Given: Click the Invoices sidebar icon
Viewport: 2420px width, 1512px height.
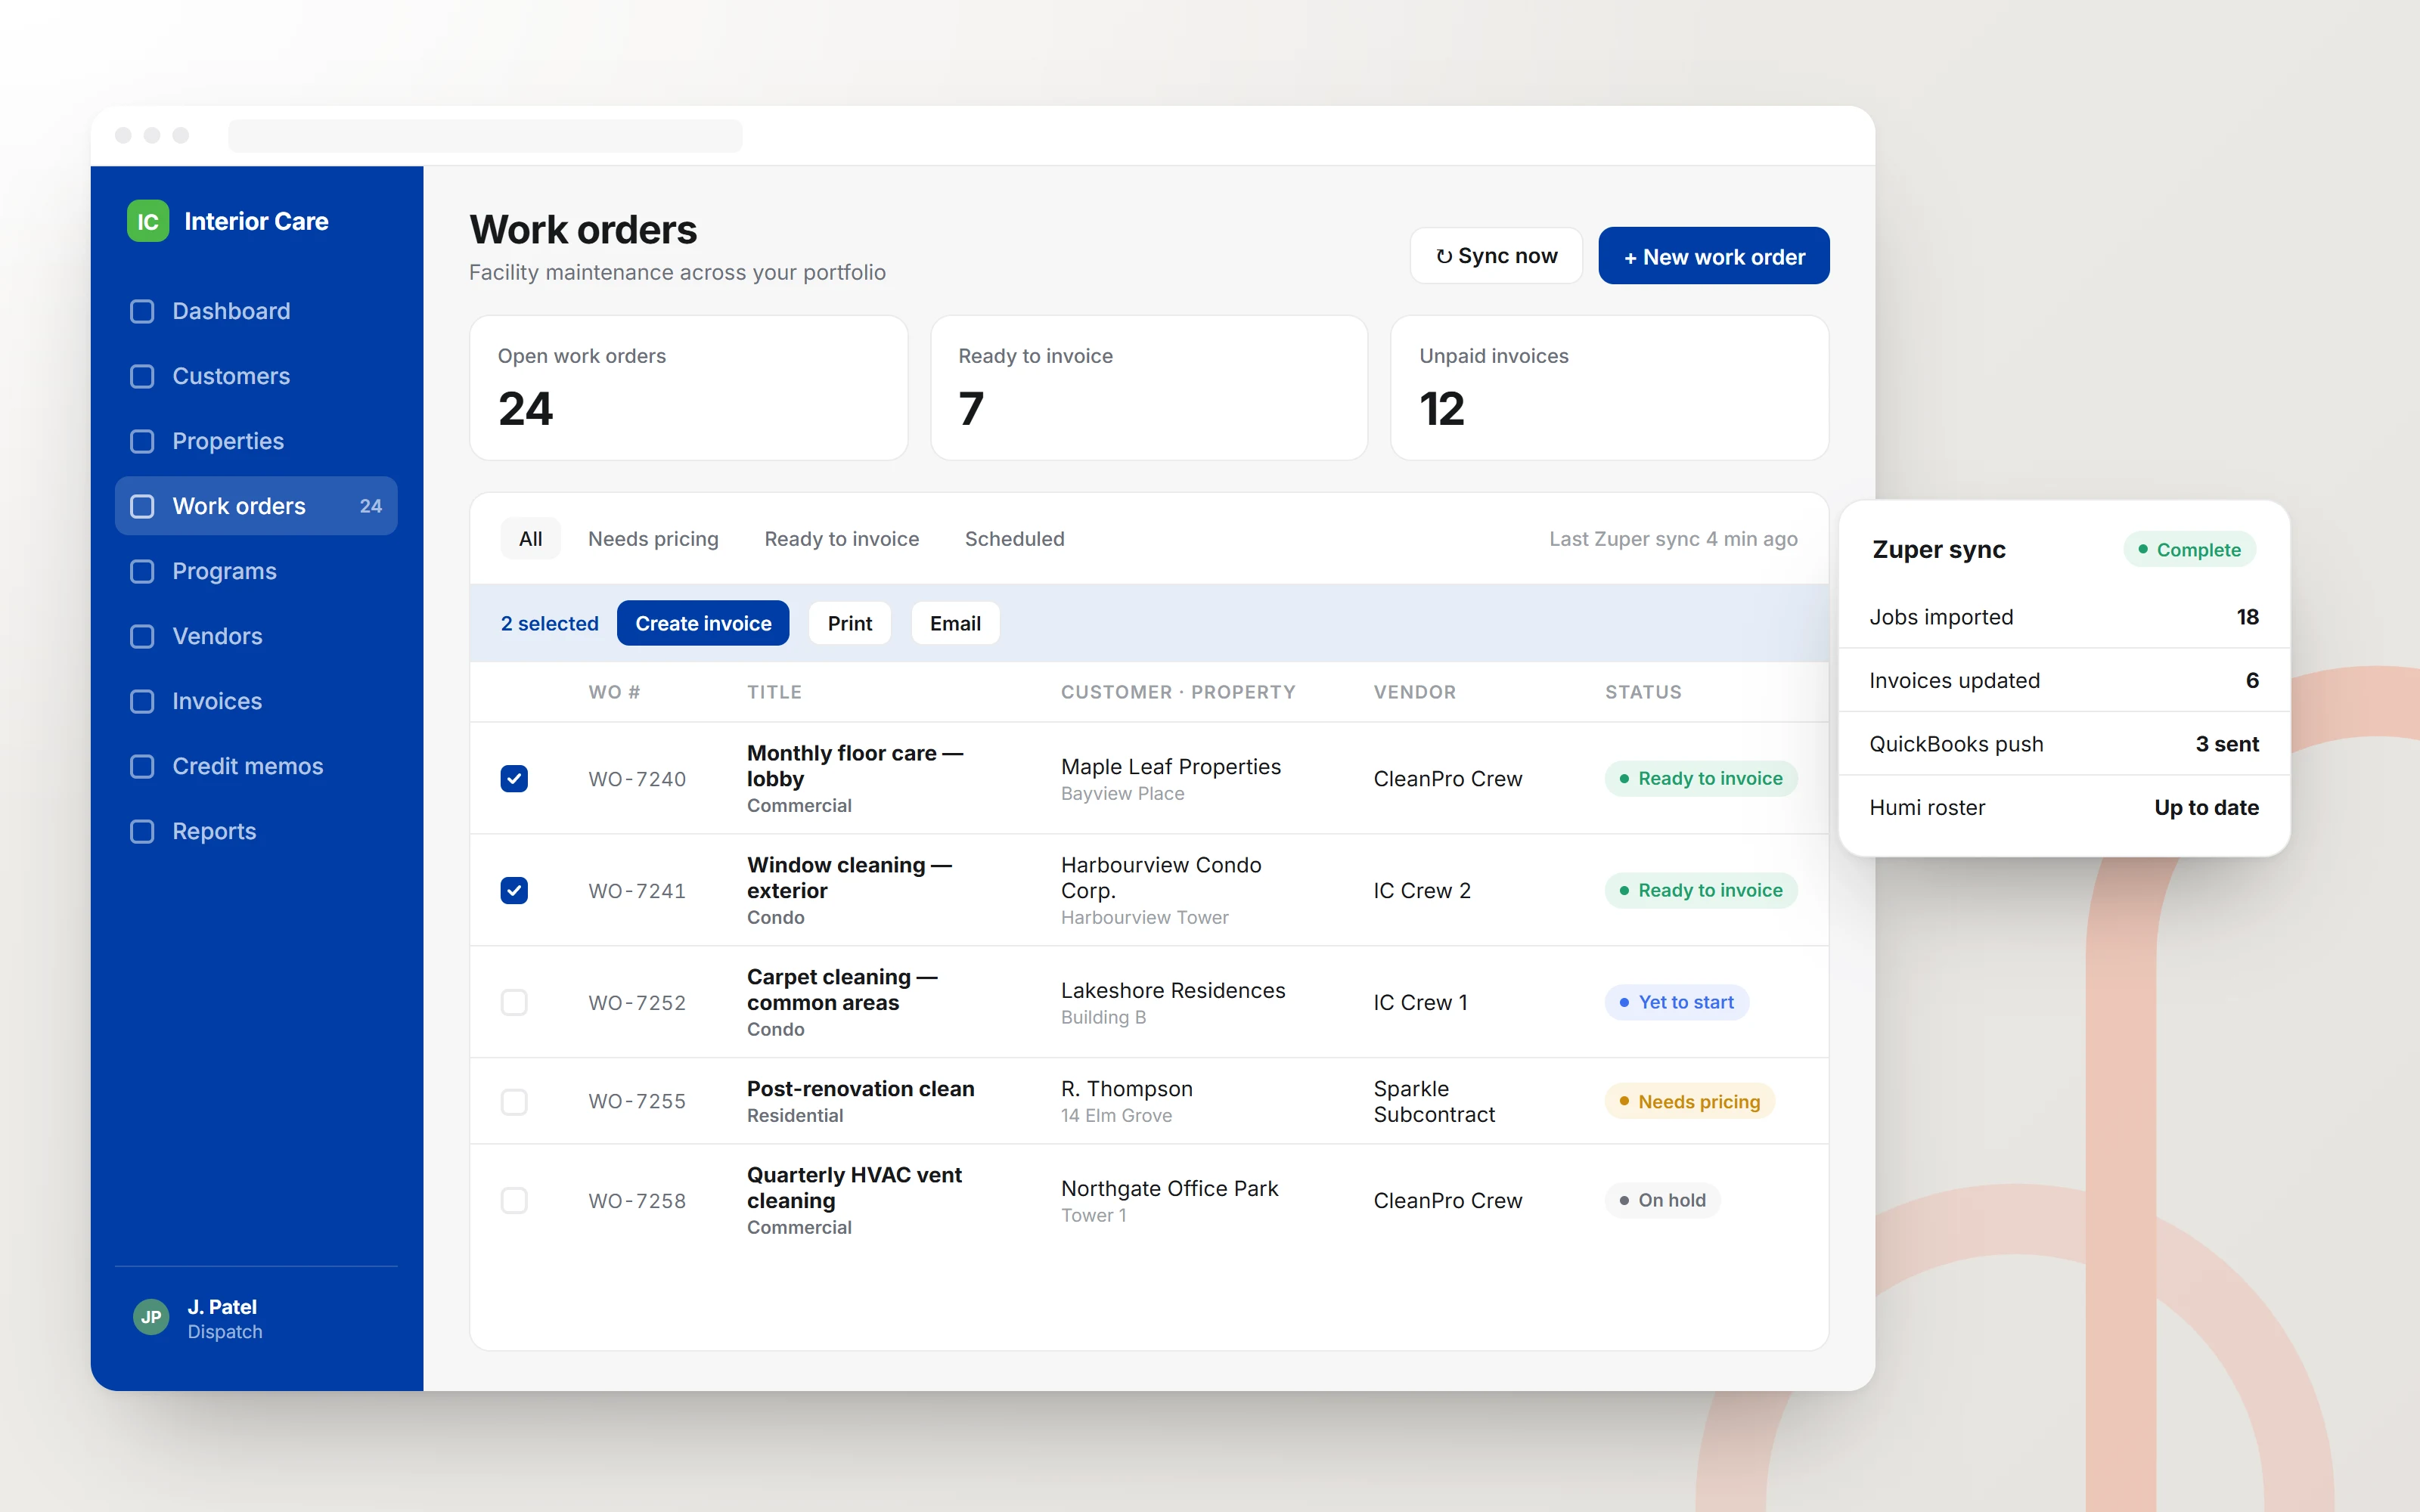Looking at the screenshot, I should (142, 701).
